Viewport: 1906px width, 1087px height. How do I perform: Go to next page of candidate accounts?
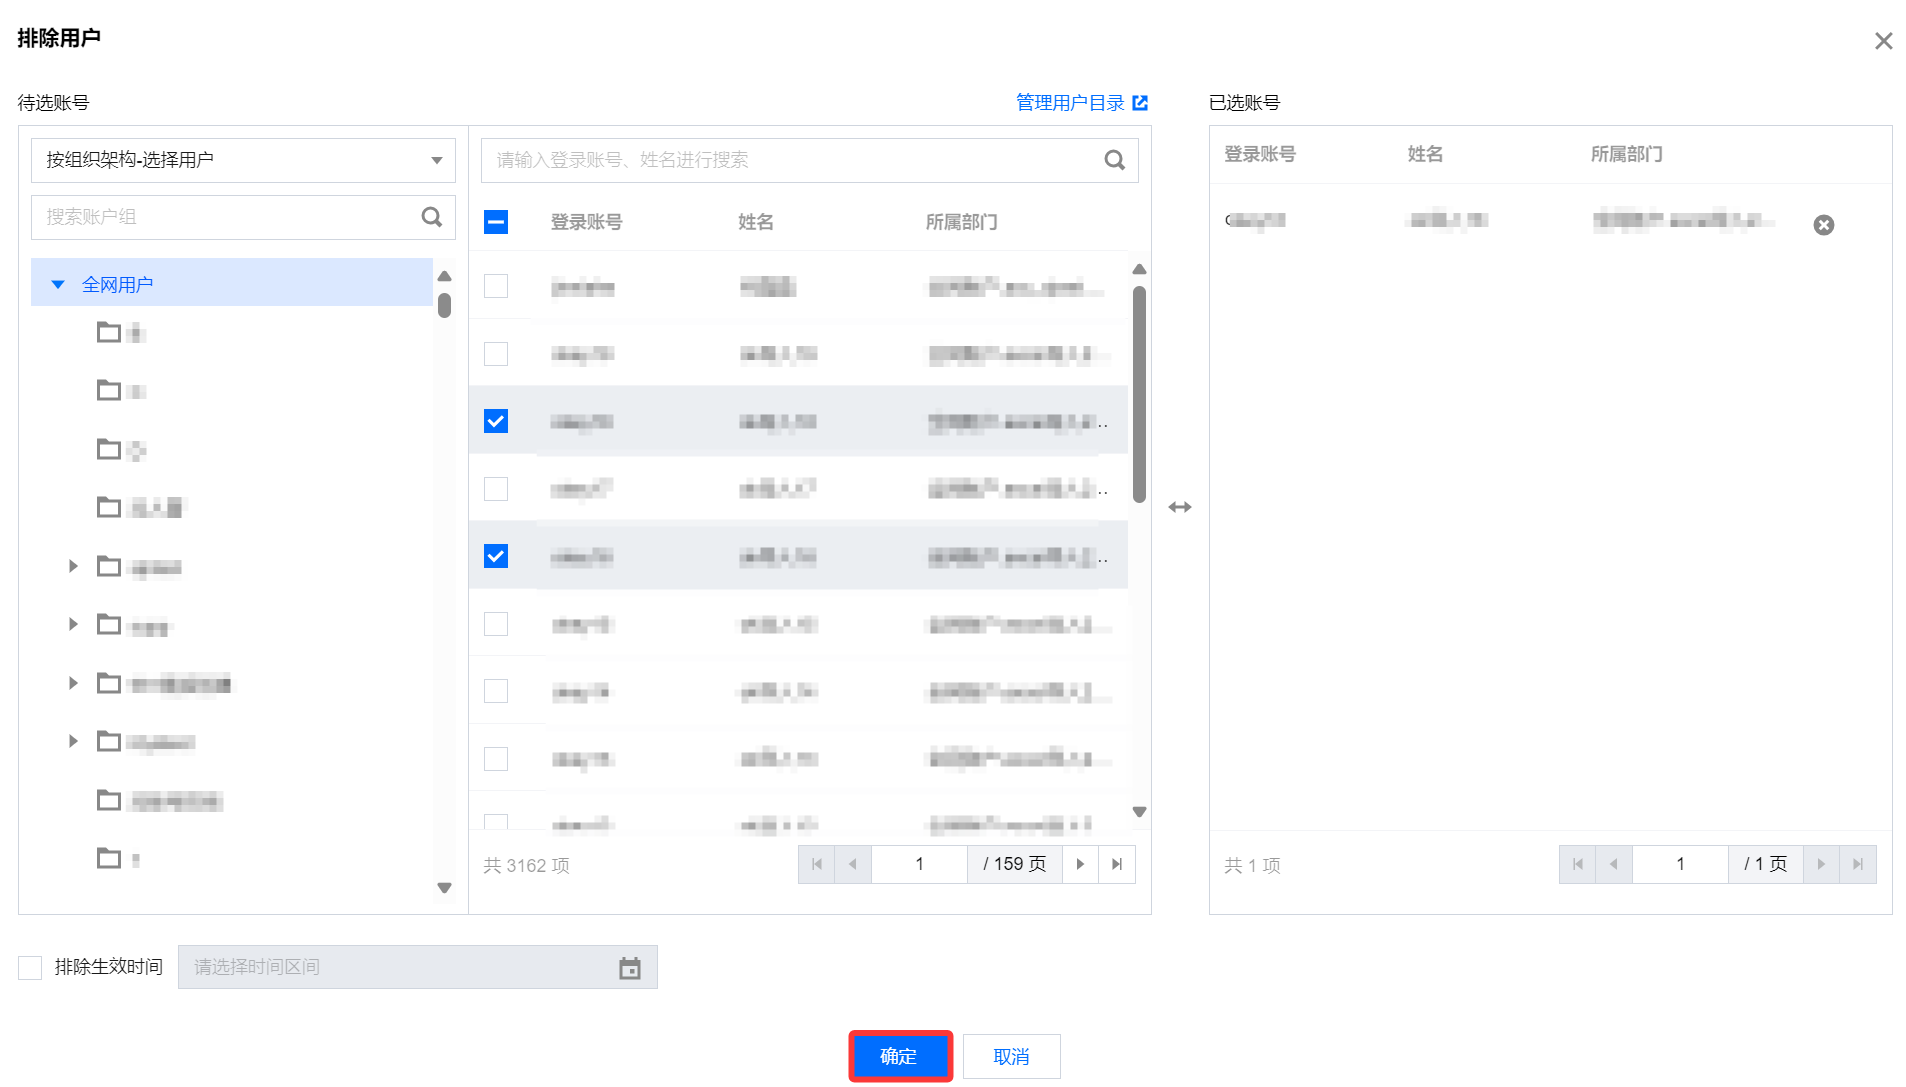1080,864
